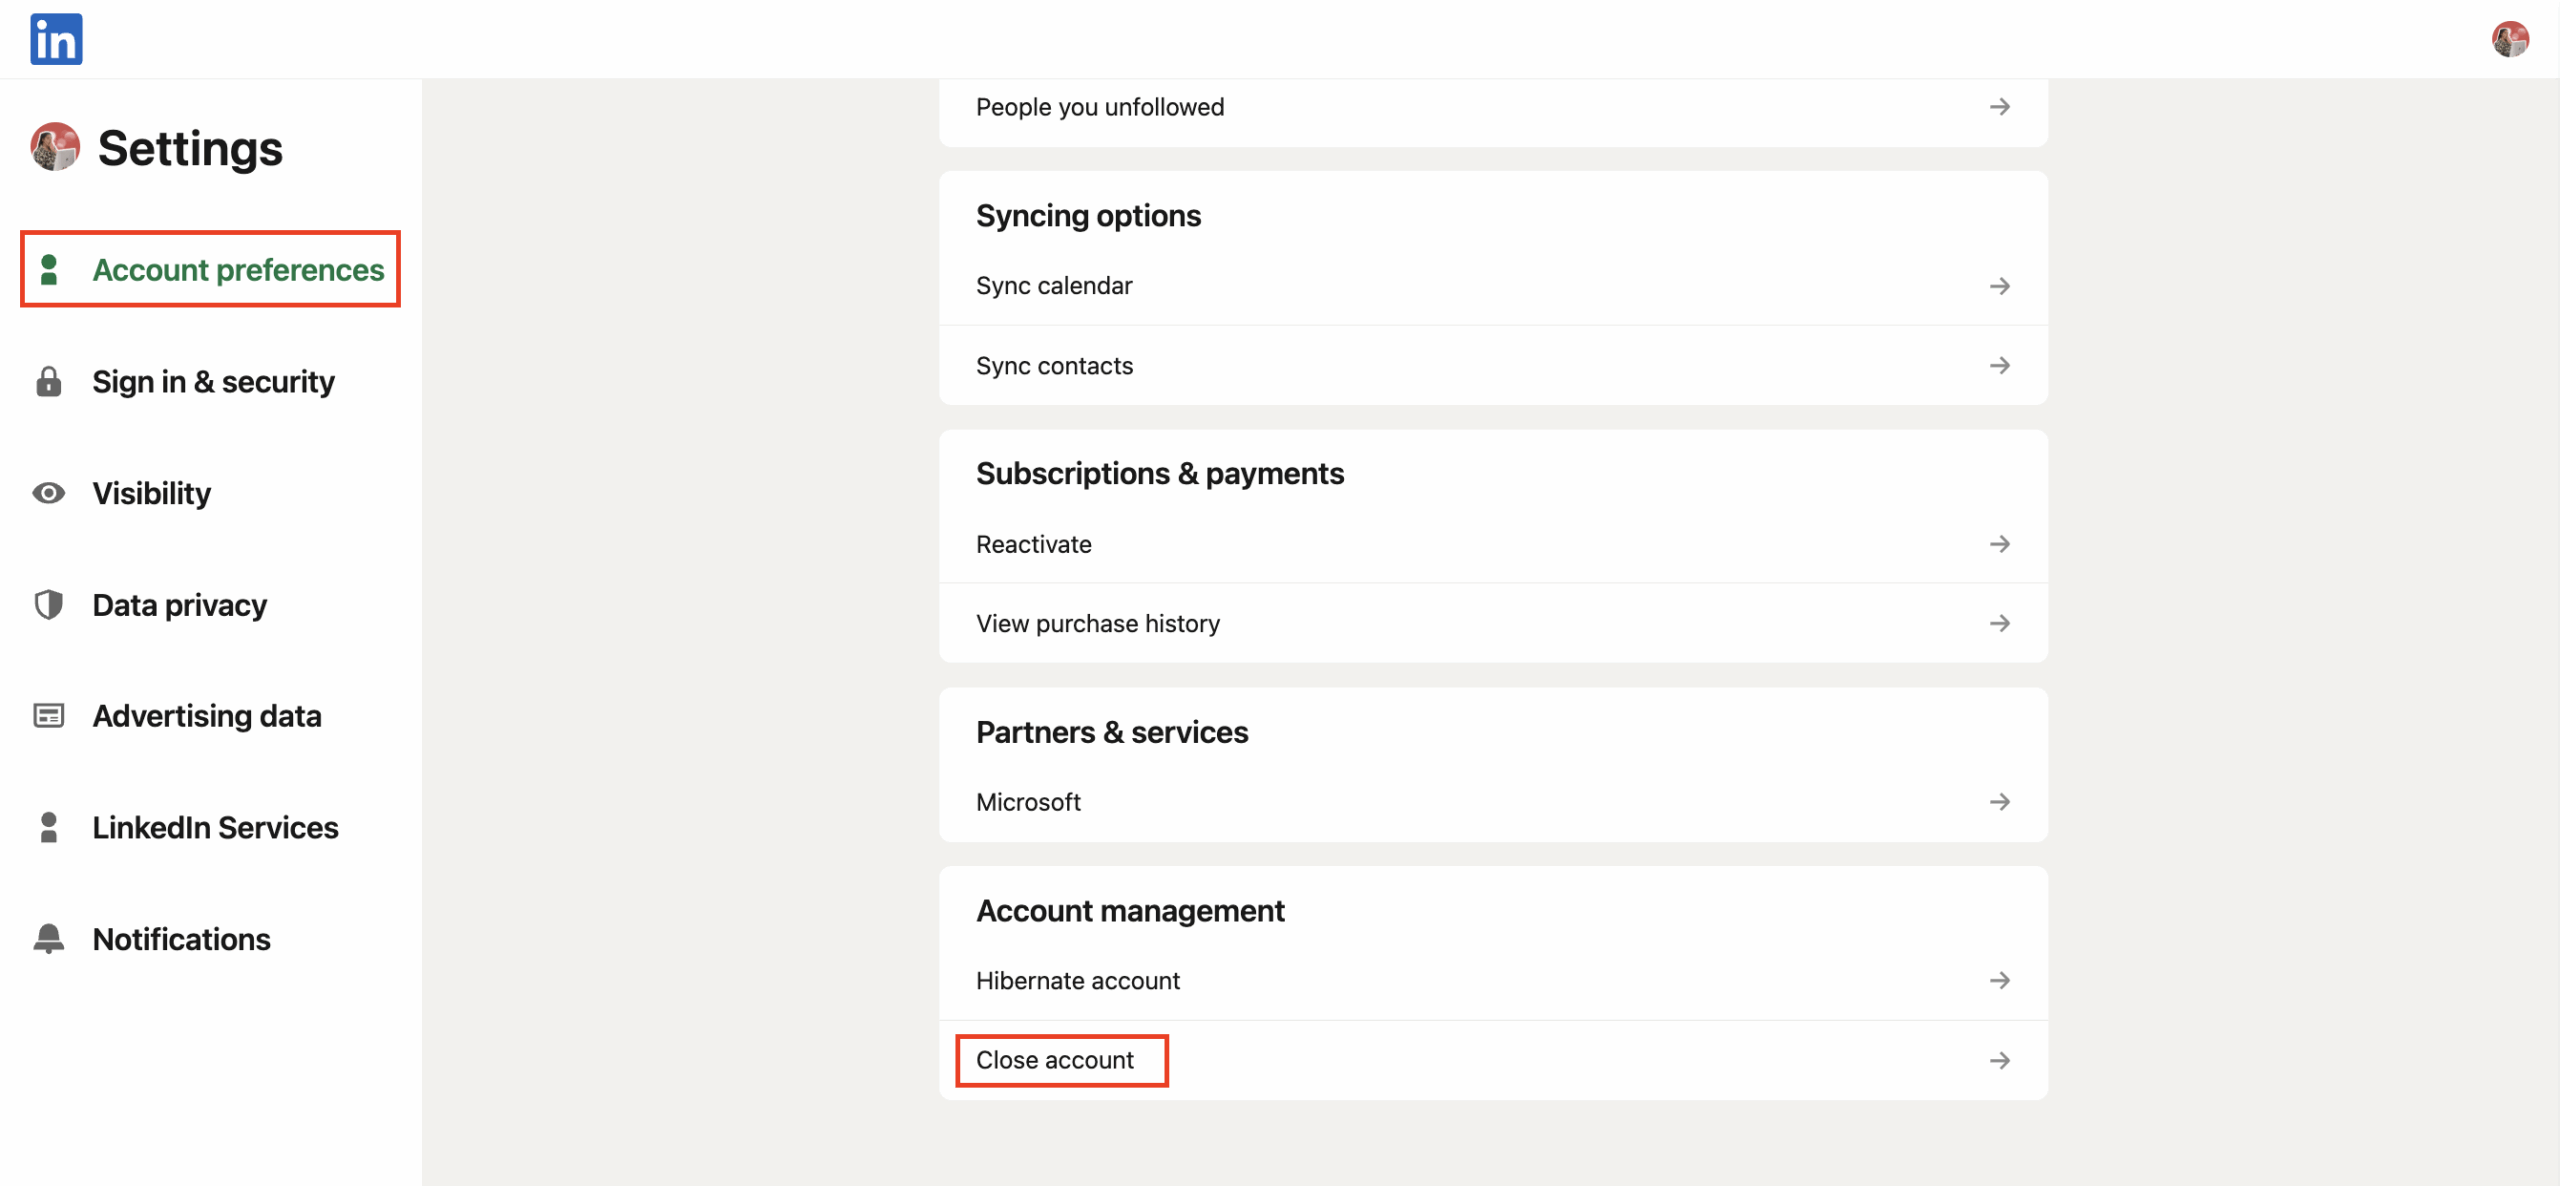The width and height of the screenshot is (2560, 1186).
Task: Click the bell icon for Notifications
Action: 48,939
